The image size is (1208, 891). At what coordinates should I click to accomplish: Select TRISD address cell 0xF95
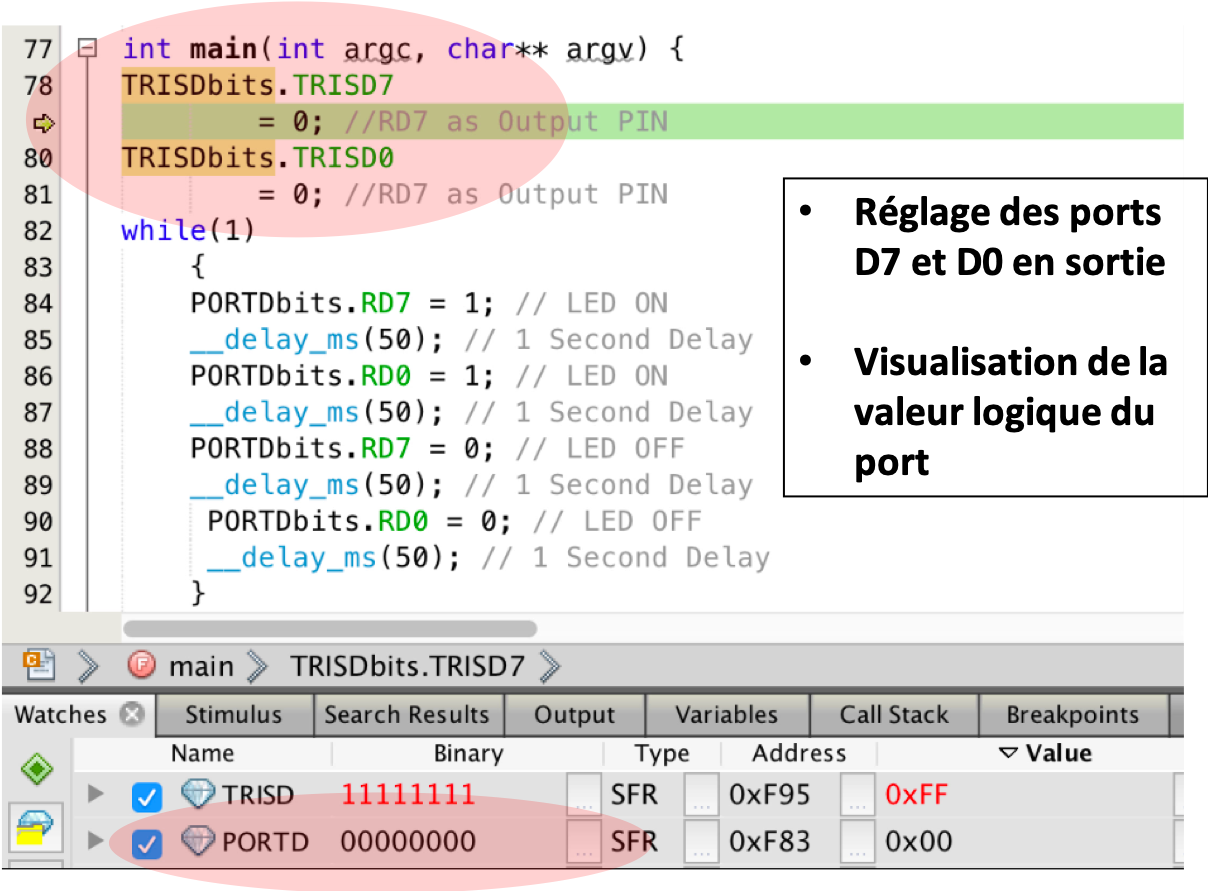click(769, 796)
